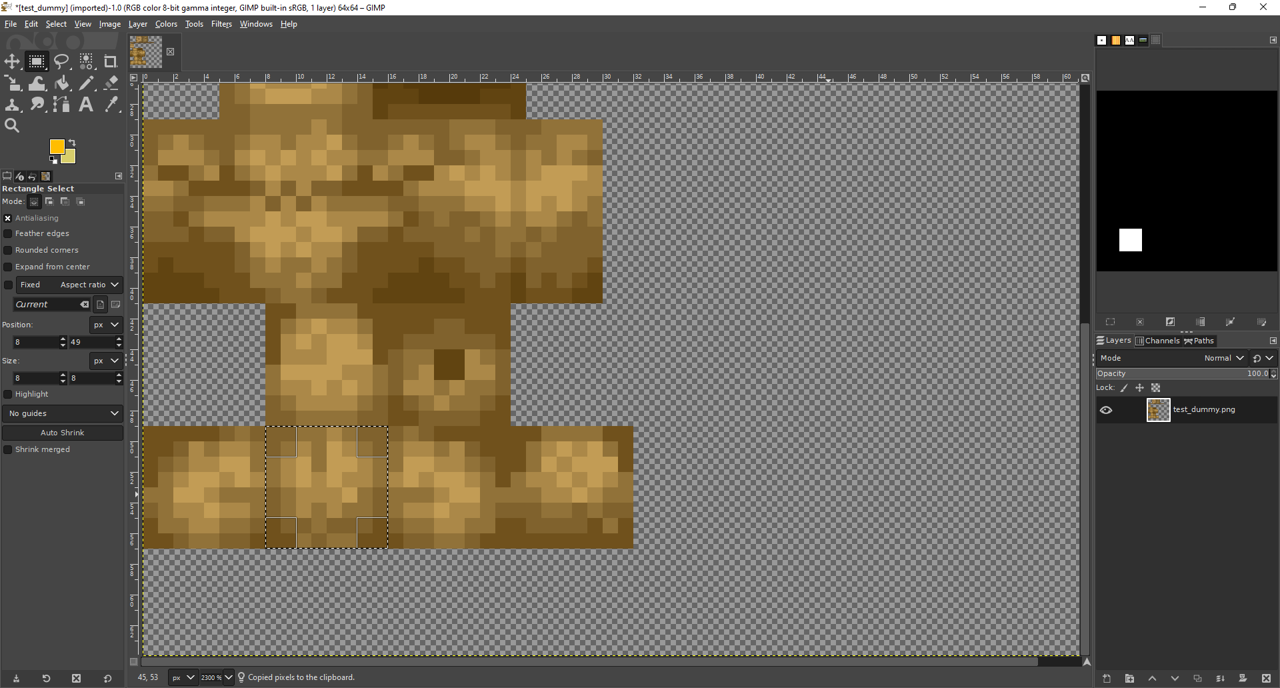Select the Smudge tool
The height and width of the screenshot is (688, 1280).
37,104
